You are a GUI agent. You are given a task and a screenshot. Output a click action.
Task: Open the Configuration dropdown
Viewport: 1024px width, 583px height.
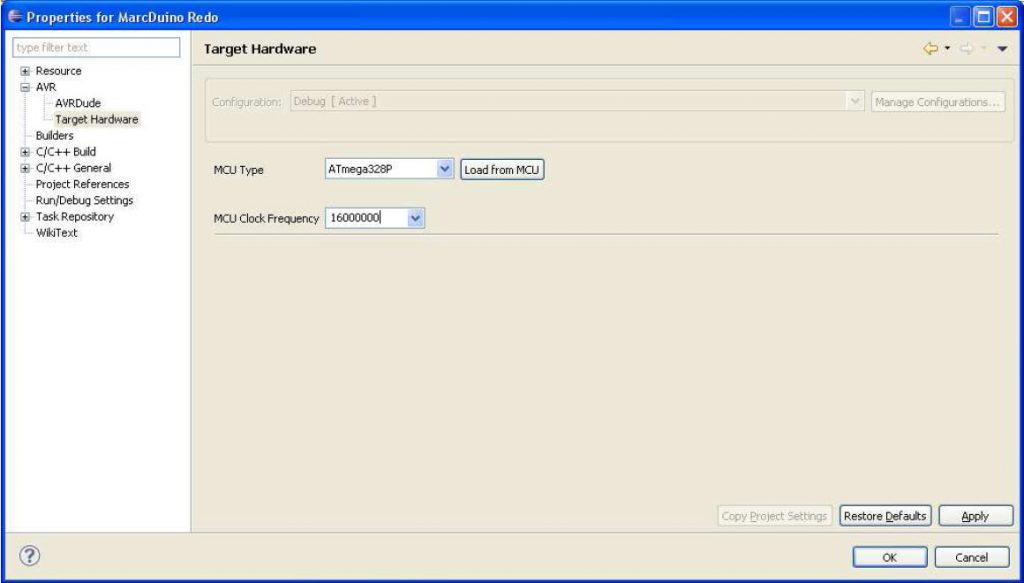pyautogui.click(x=855, y=102)
